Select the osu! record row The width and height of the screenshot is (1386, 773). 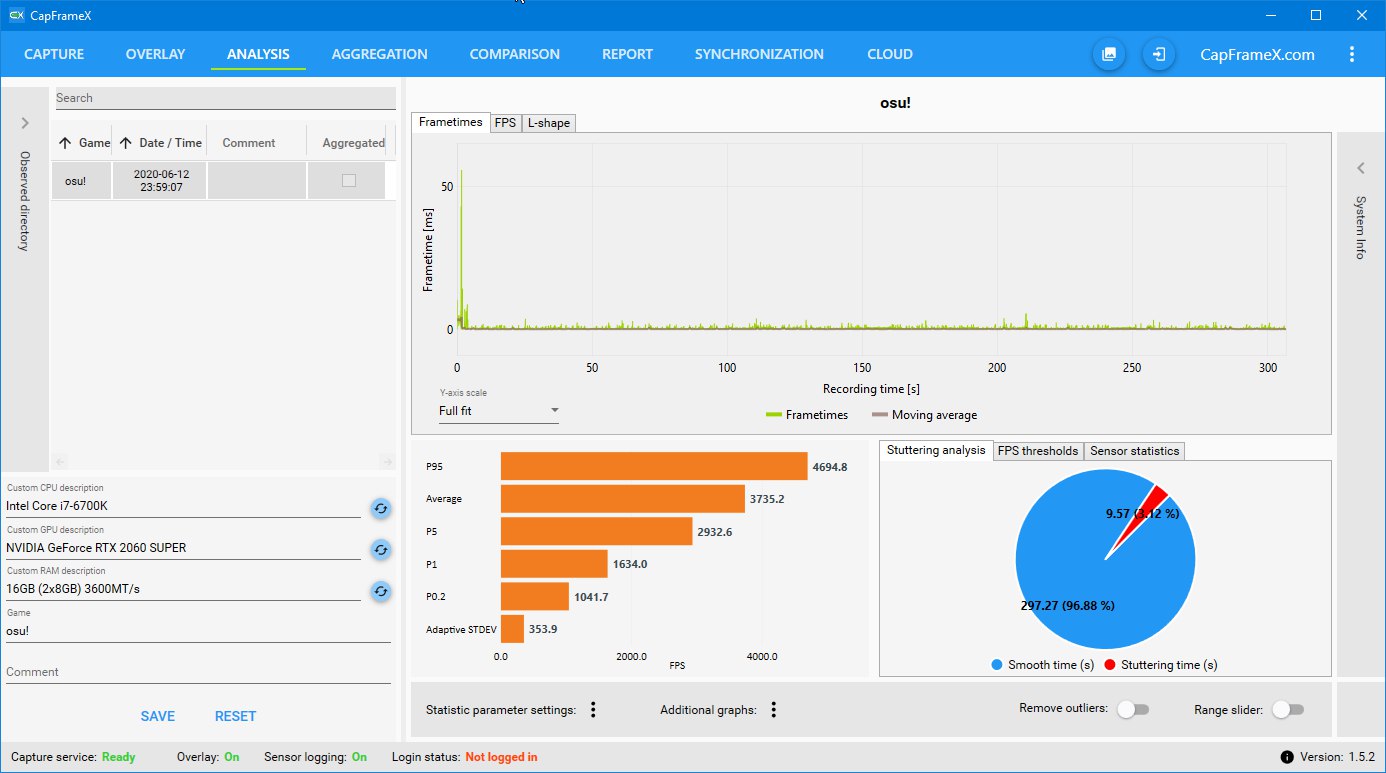218,181
